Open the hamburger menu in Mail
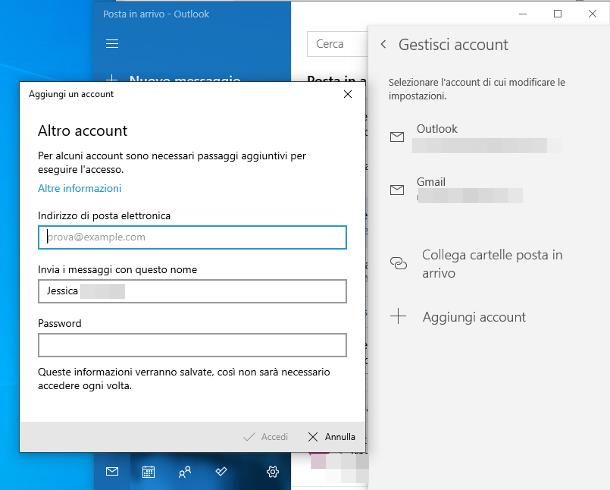Image resolution: width=610 pixels, height=490 pixels. 112,44
